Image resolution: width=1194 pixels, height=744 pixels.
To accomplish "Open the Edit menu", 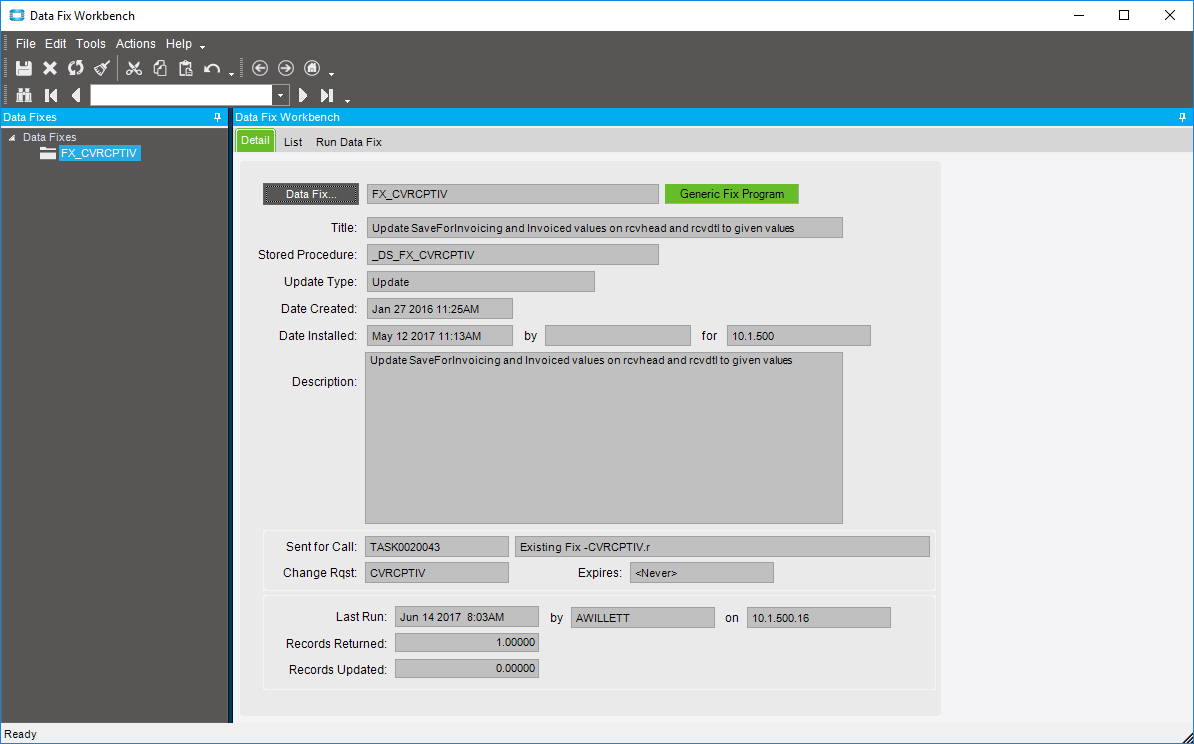I will point(56,44).
